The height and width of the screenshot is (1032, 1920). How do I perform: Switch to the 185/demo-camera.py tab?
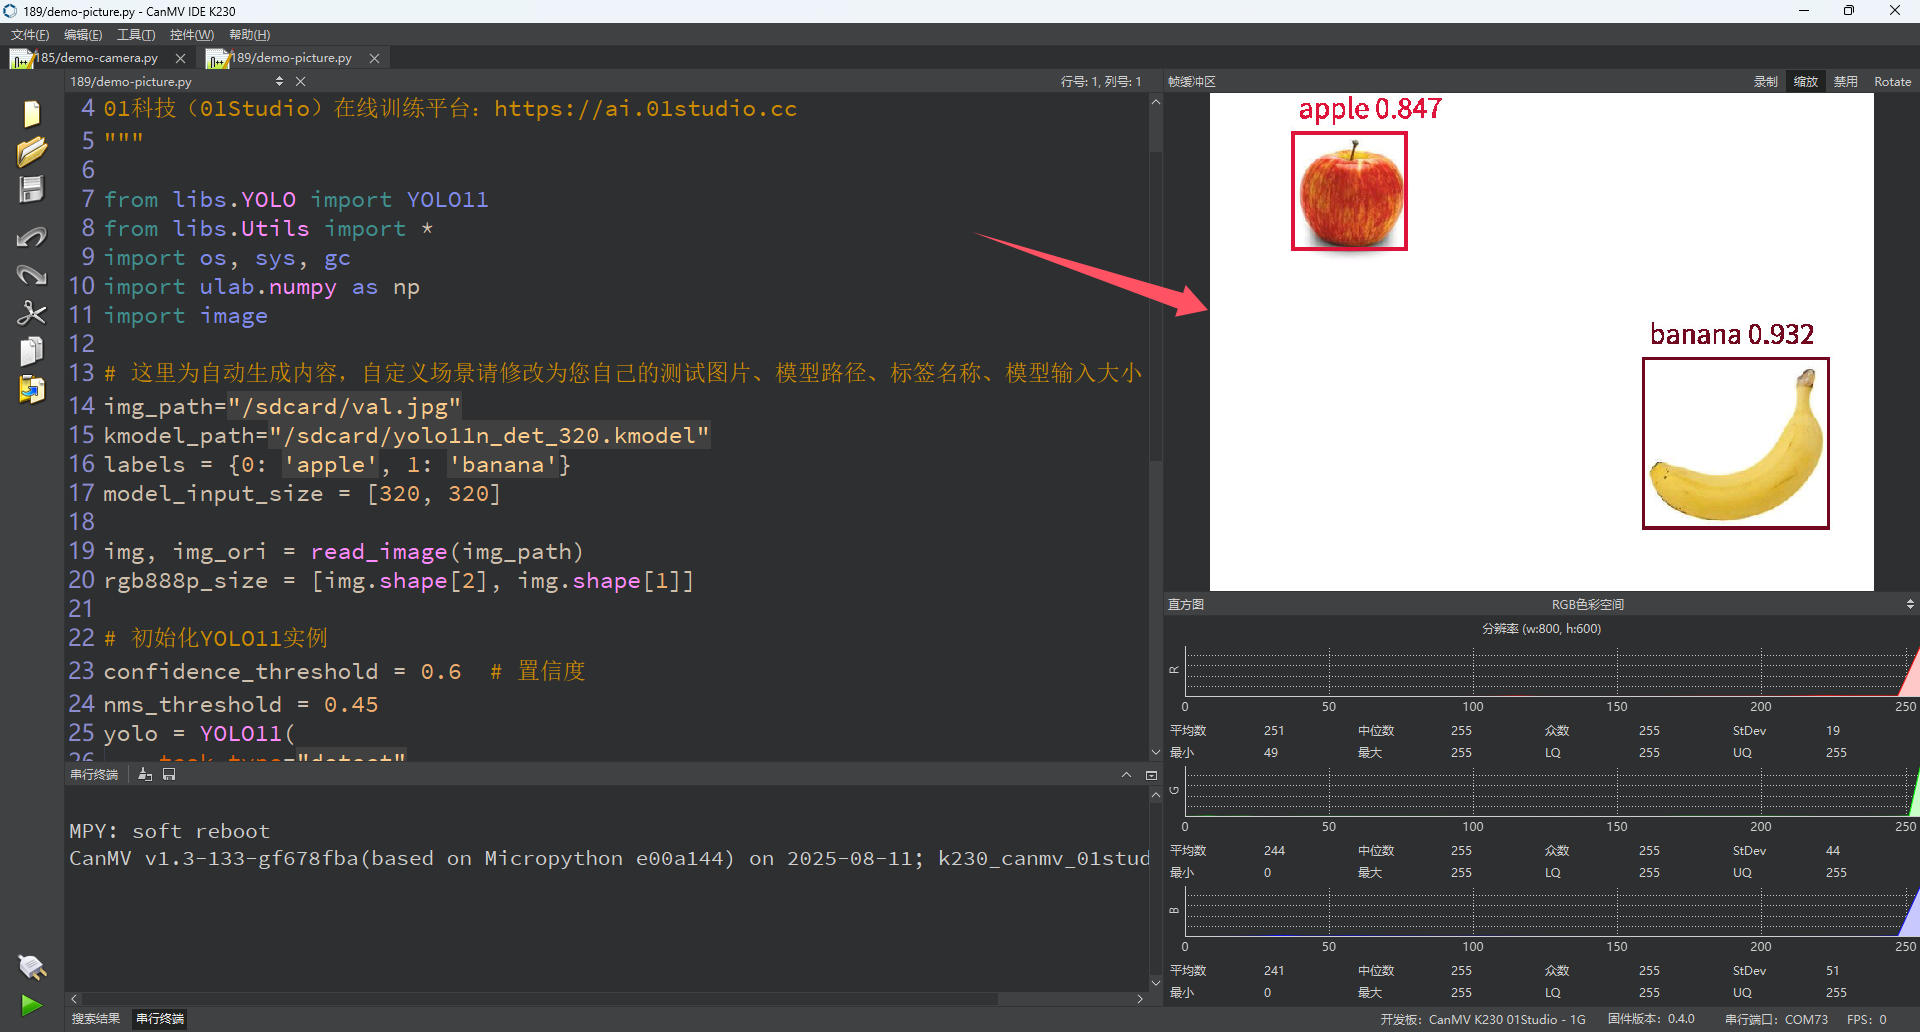(97, 58)
